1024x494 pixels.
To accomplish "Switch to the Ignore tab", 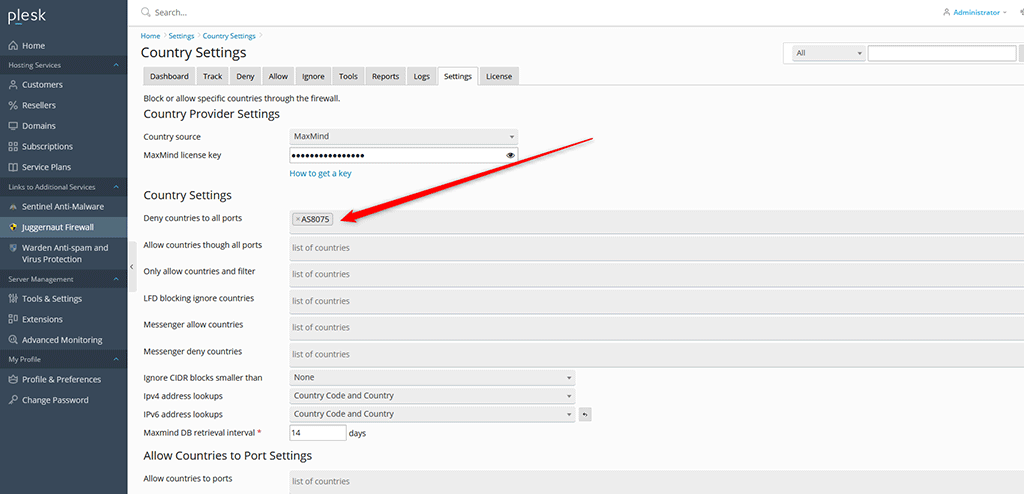I will (x=313, y=76).
